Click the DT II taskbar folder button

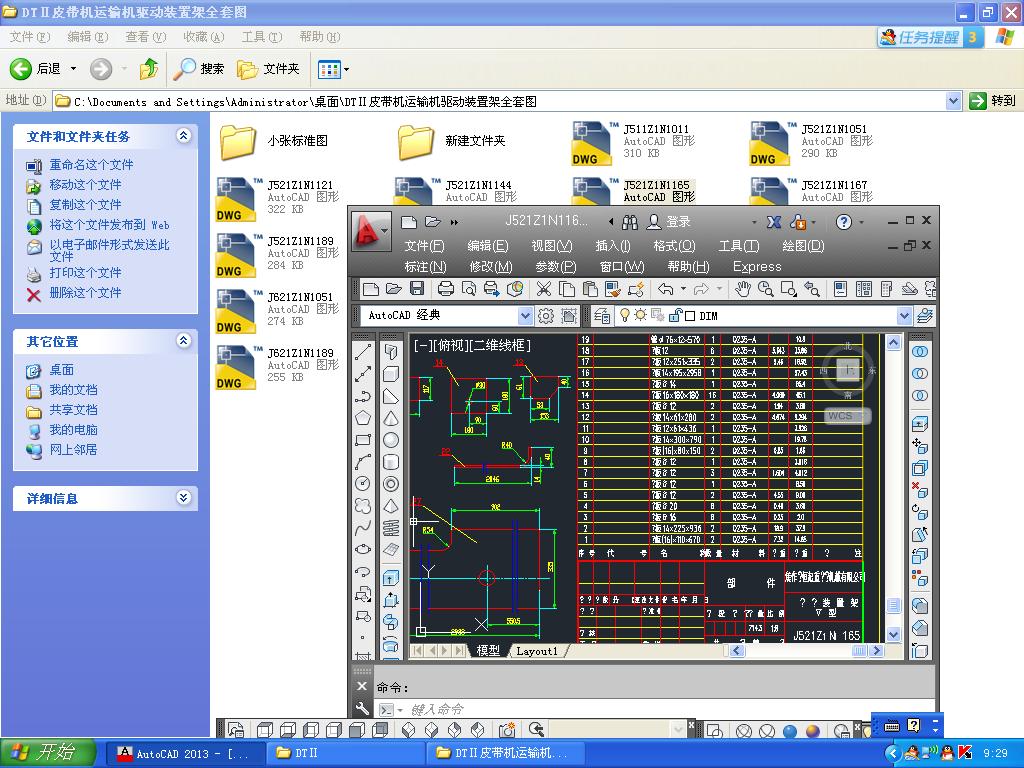(x=344, y=754)
